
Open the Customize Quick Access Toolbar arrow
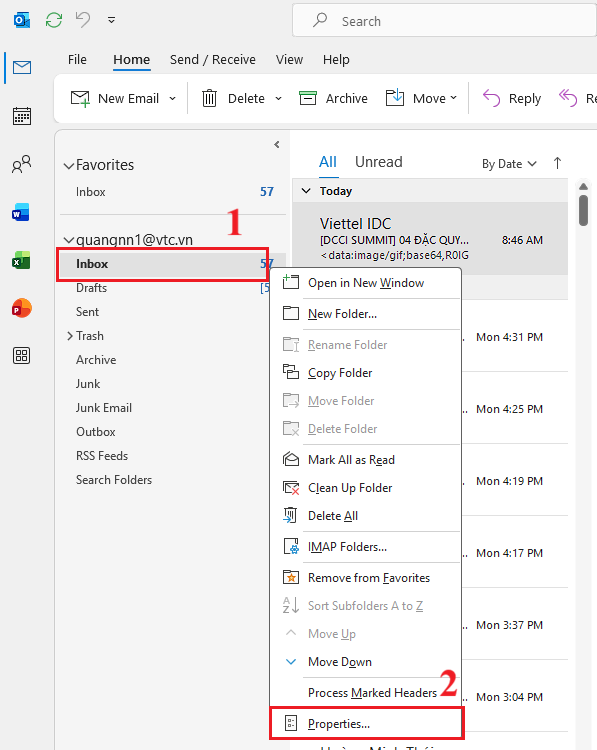111,20
